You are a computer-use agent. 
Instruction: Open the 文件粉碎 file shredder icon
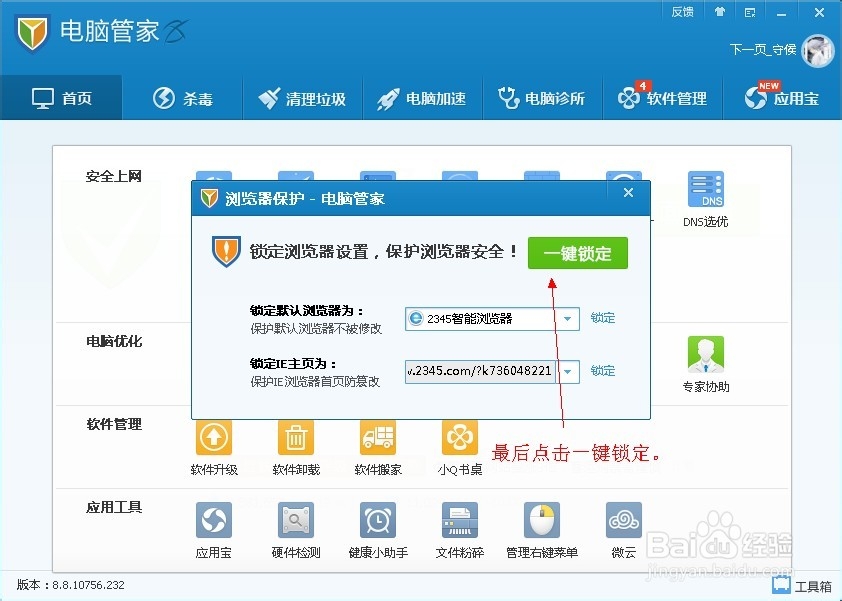point(460,520)
